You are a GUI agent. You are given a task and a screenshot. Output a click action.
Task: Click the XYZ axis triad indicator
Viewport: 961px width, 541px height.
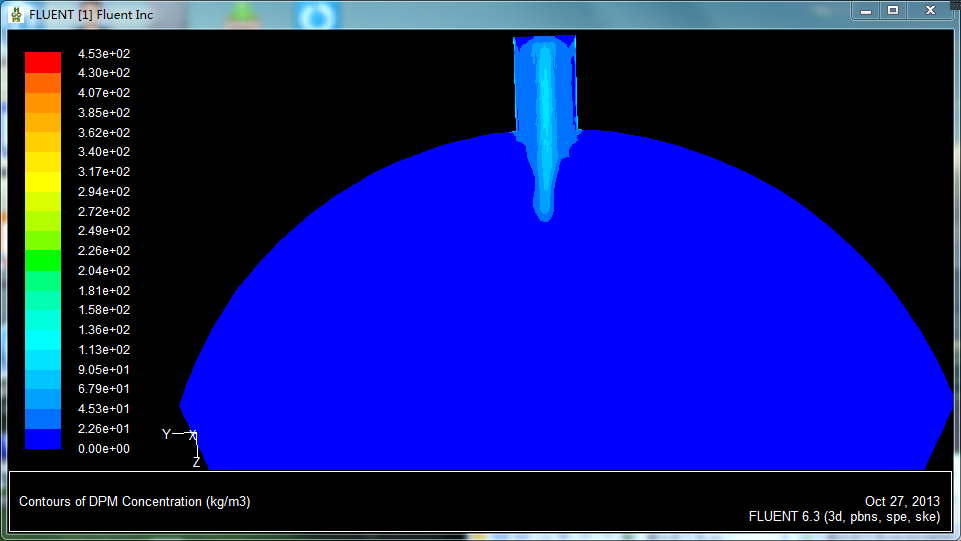[x=181, y=447]
